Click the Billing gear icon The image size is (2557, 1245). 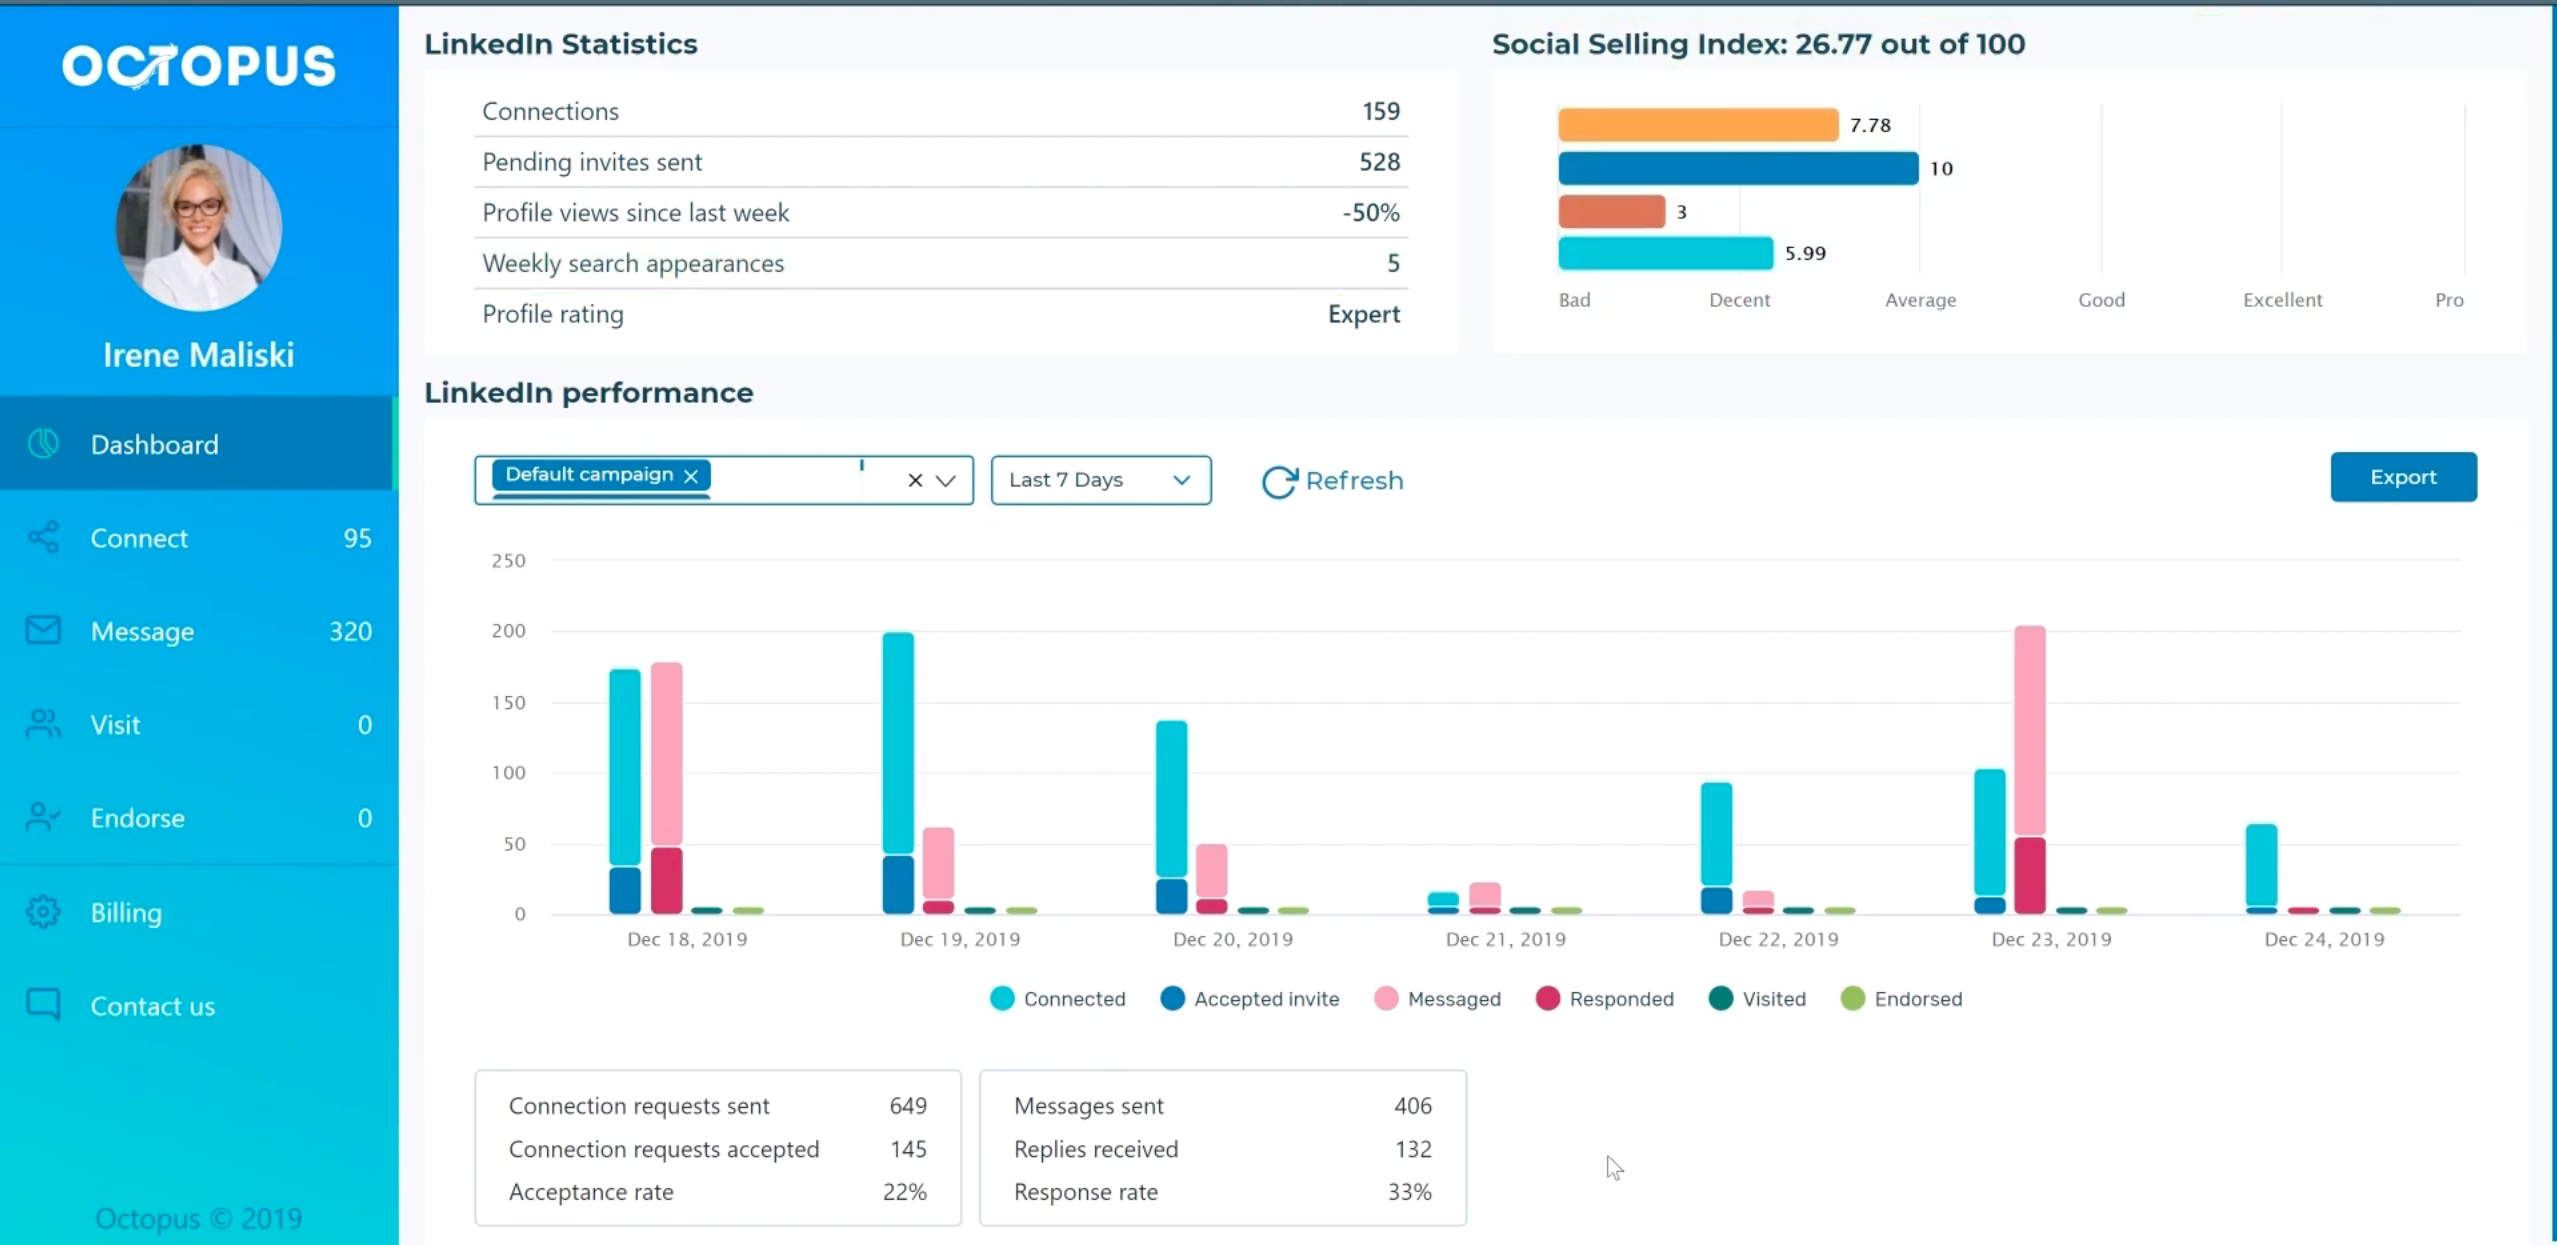[43, 912]
